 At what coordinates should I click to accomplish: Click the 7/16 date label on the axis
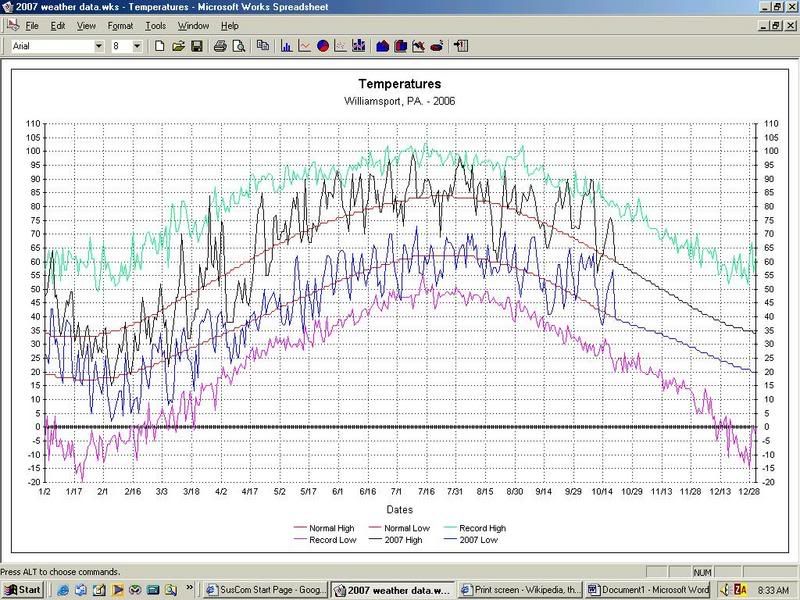pyautogui.click(x=426, y=491)
